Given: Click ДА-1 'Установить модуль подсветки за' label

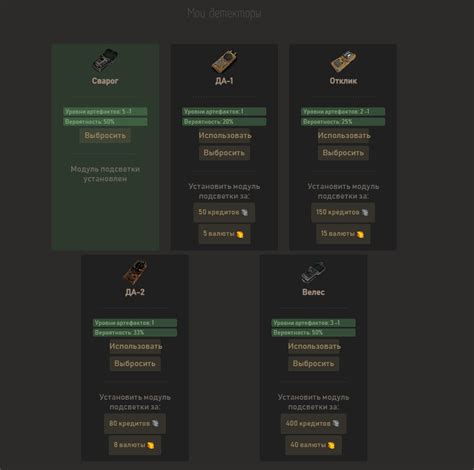Looking at the screenshot, I should pos(224,191).
